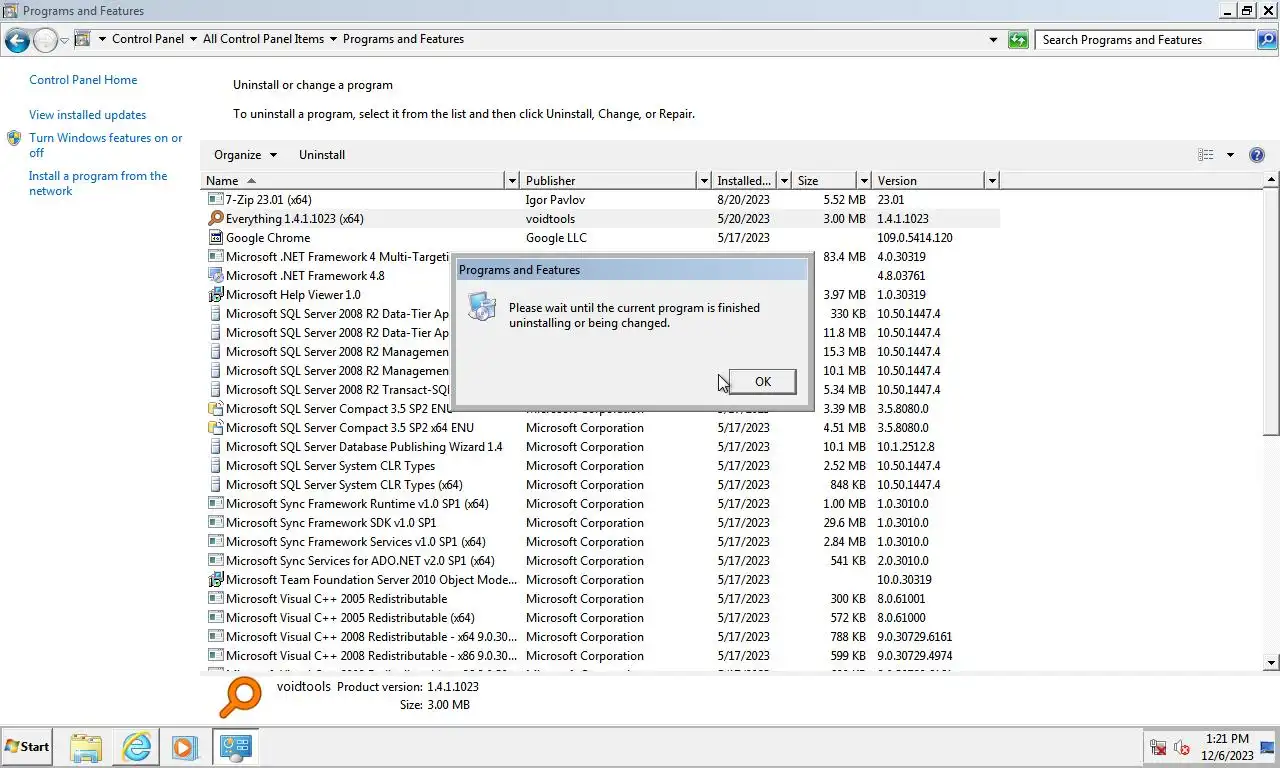This screenshot has width=1280, height=768.
Task: Select Sync Services for ADO.NET v2.0 SP1 (x64)
Action: (x=602, y=561)
